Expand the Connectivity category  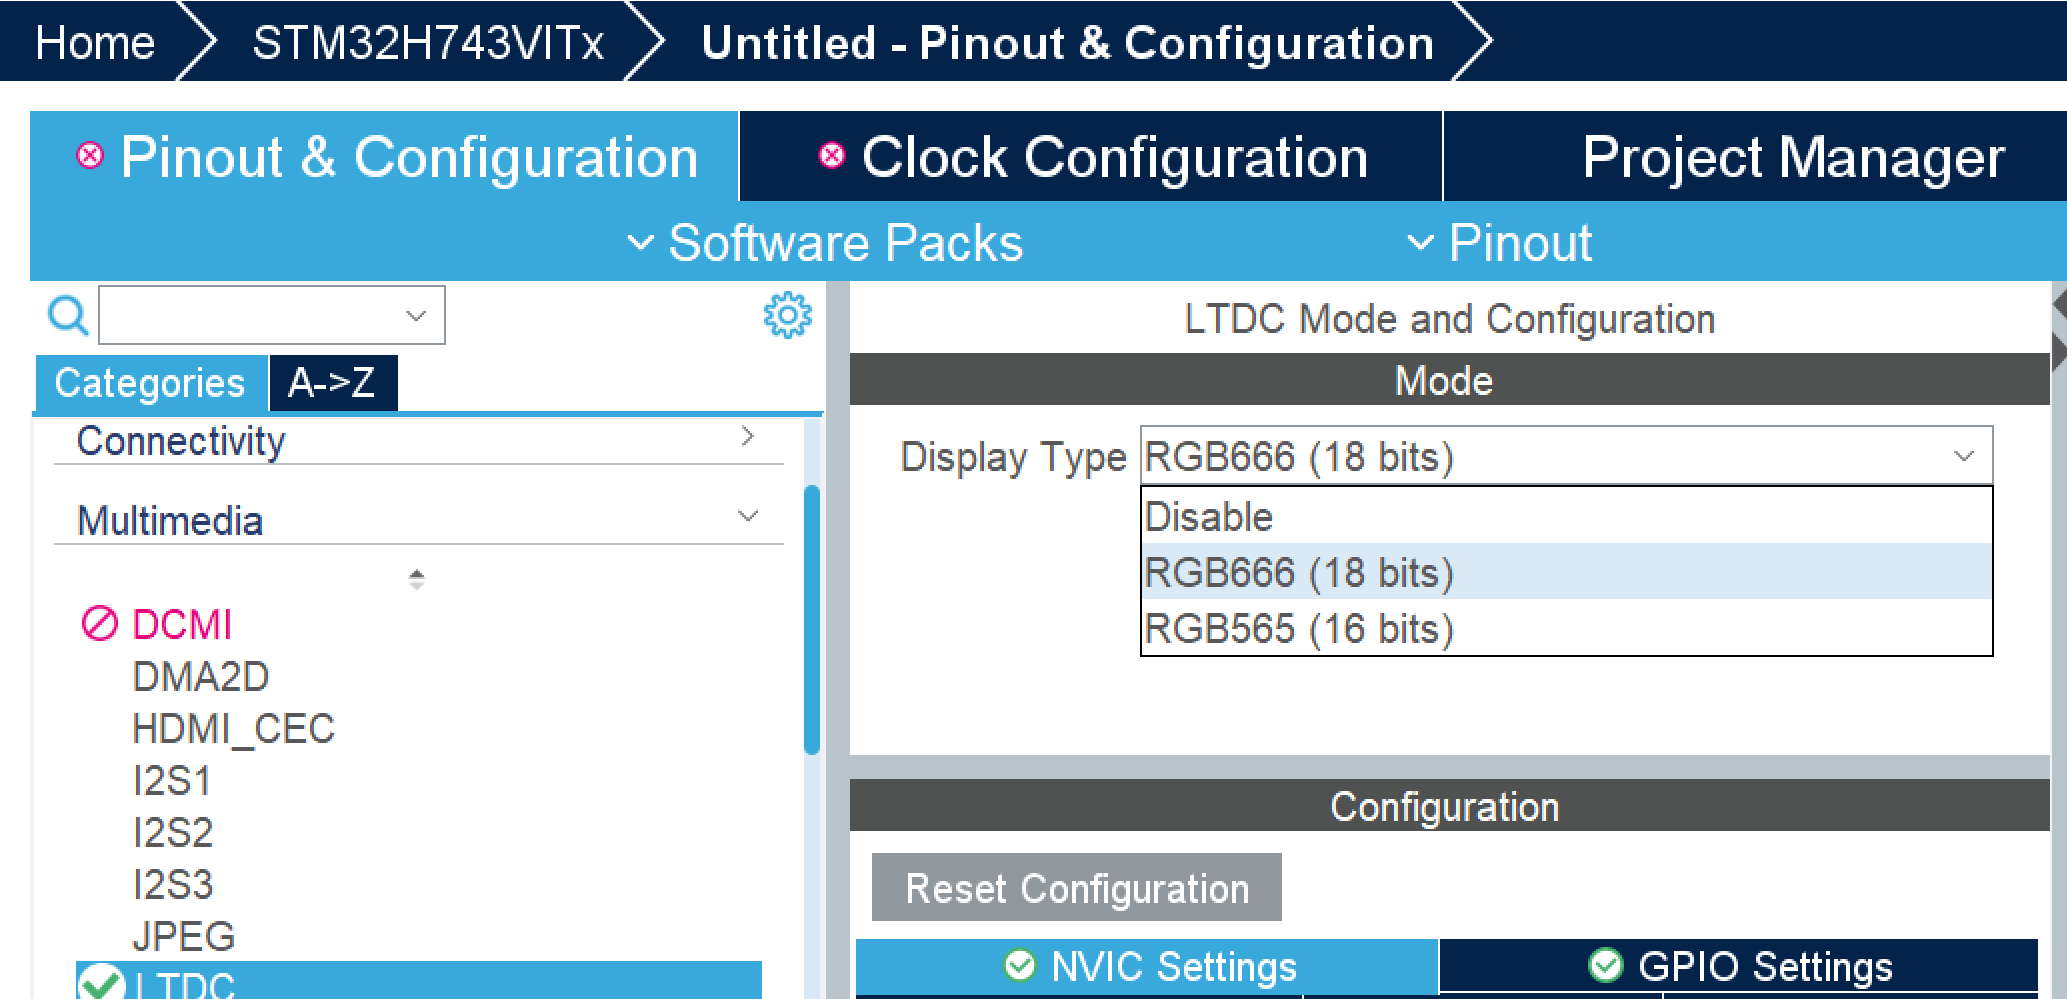click(746, 437)
